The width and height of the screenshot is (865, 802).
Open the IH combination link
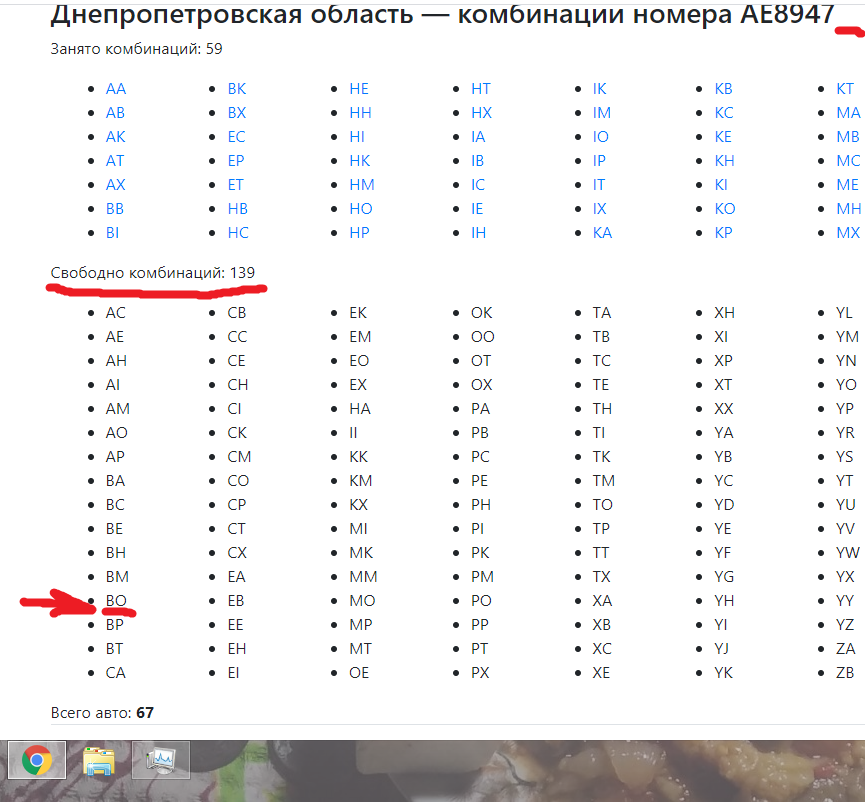[479, 233]
